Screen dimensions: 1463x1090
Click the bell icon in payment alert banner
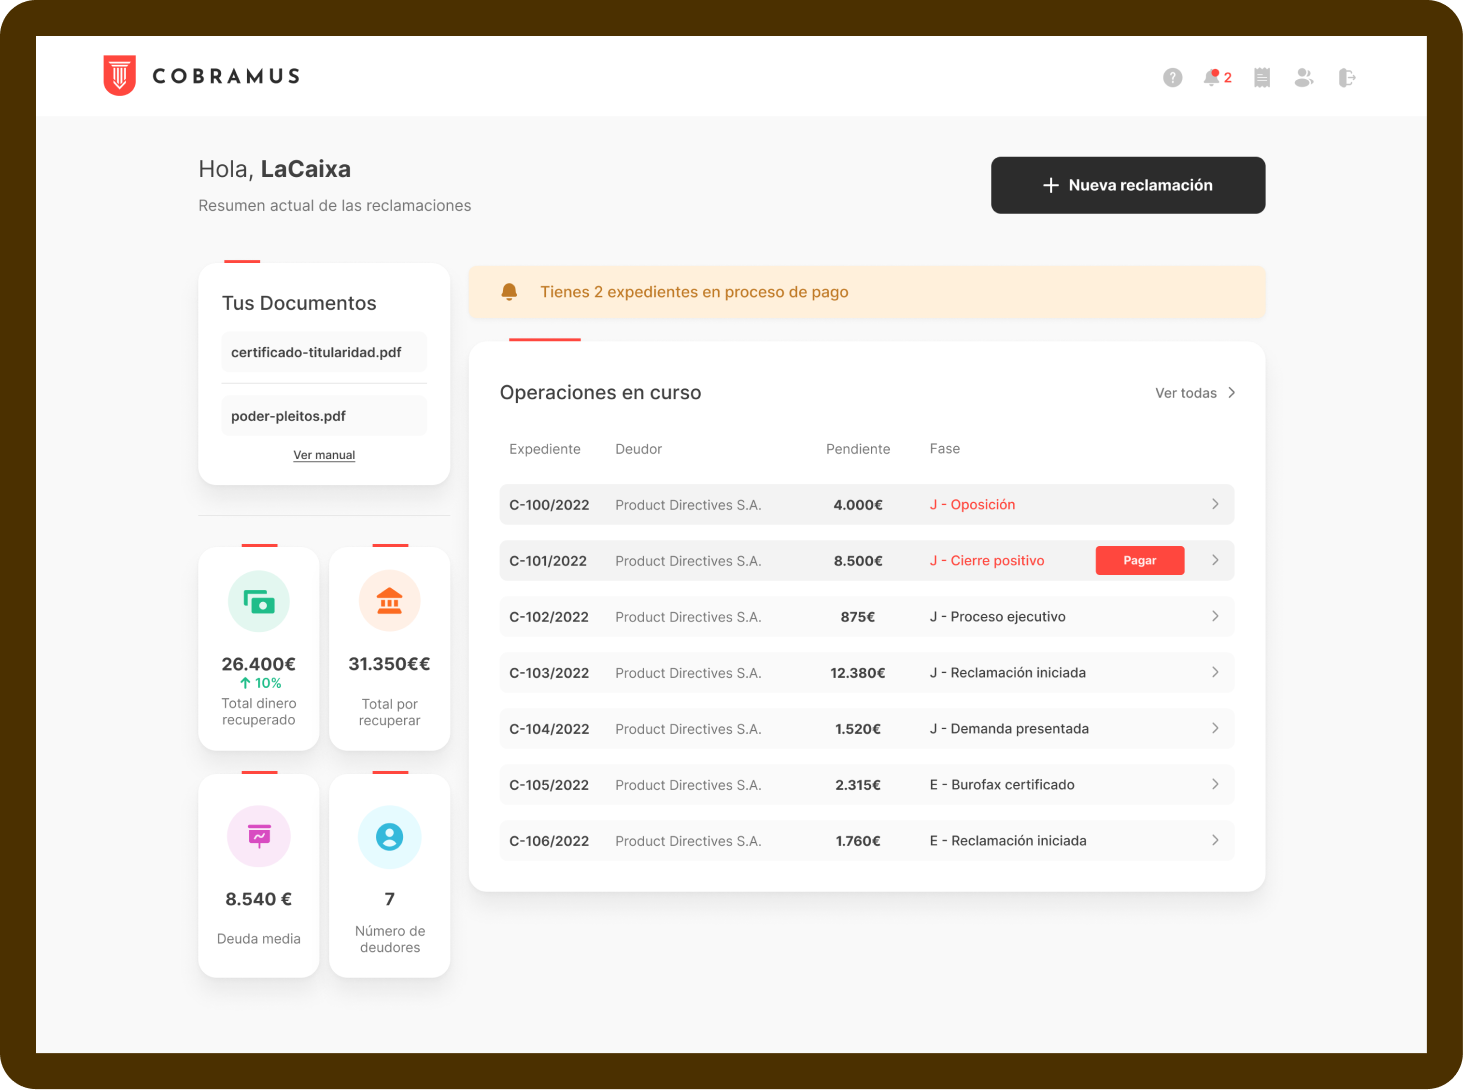point(509,292)
